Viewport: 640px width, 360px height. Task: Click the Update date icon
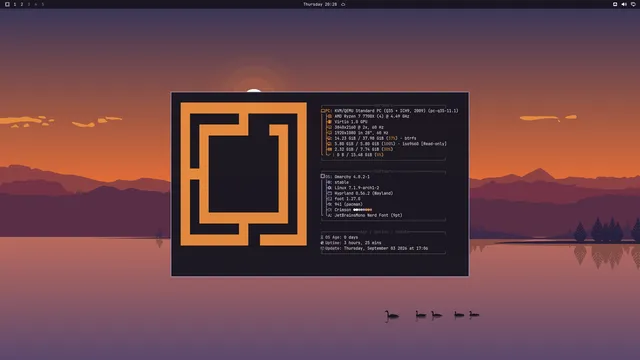(x=322, y=248)
